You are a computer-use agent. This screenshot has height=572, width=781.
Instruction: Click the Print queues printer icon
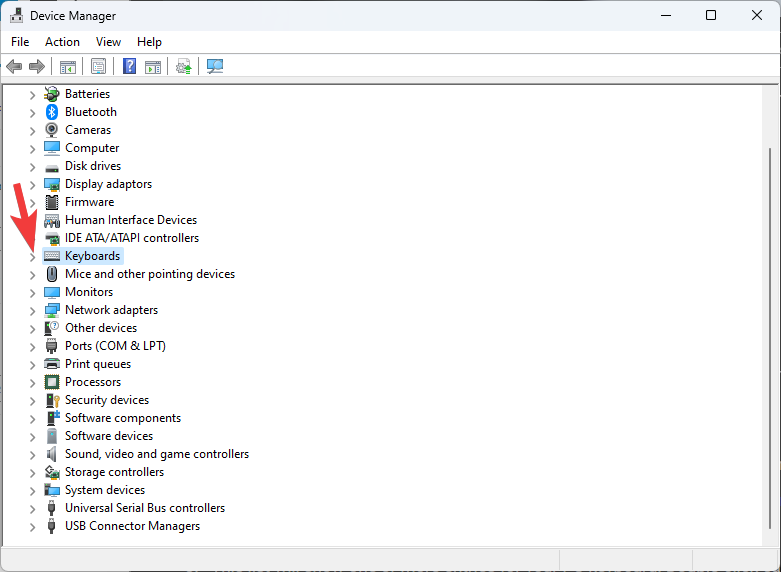pos(52,364)
